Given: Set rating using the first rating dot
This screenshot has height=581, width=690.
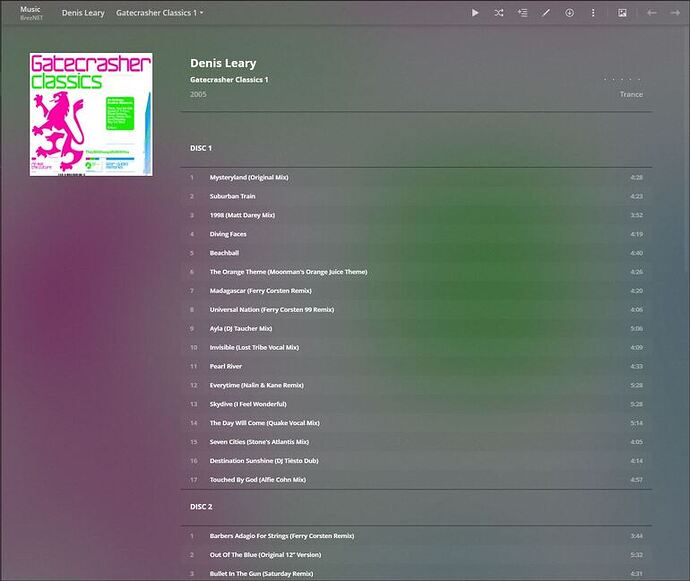Looking at the screenshot, I should pyautogui.click(x=605, y=80).
